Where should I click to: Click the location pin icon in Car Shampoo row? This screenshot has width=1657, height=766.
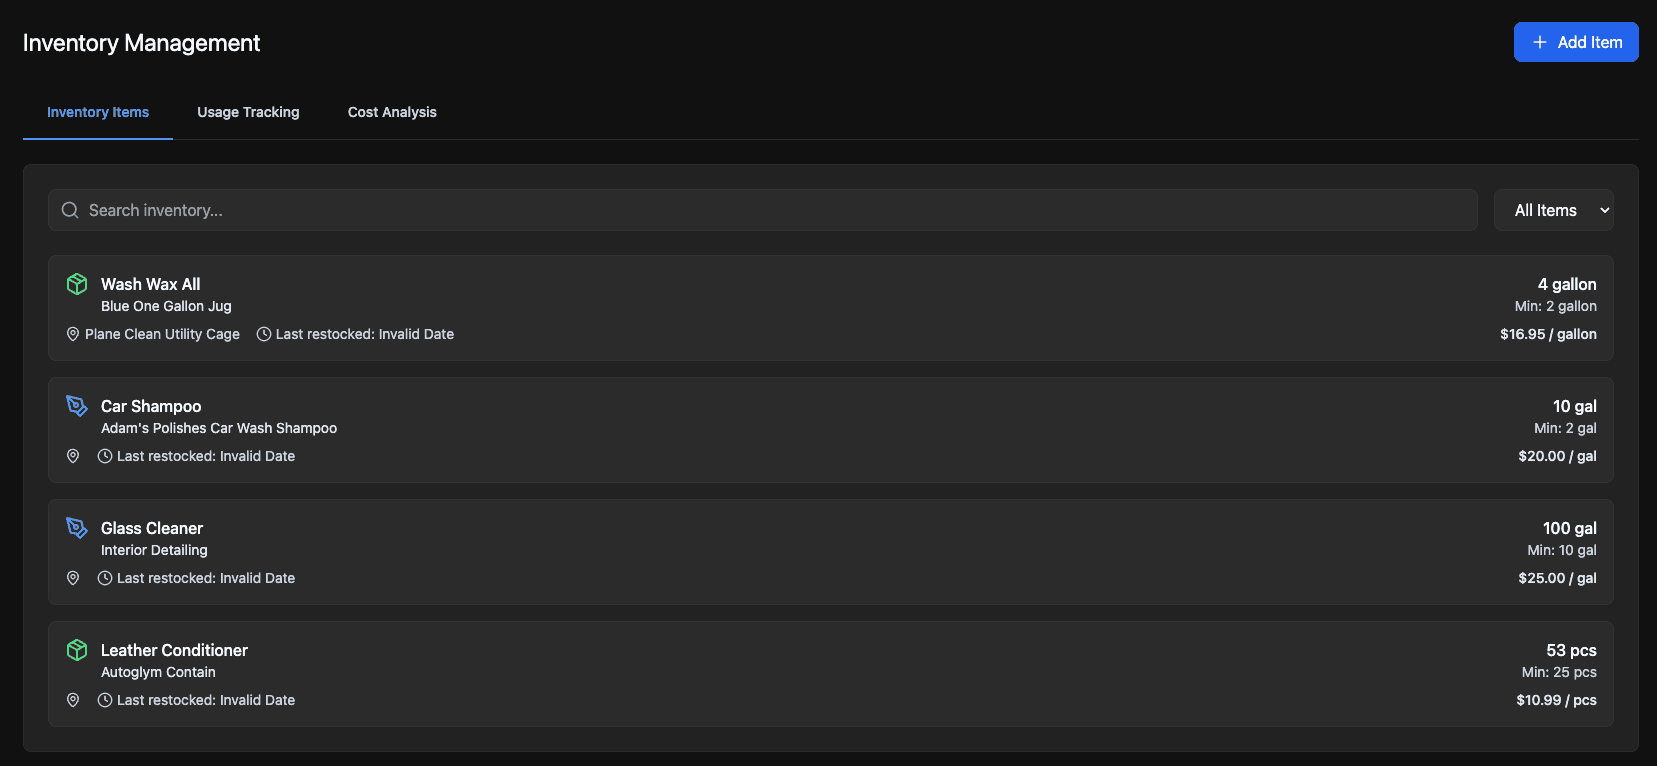tap(73, 456)
